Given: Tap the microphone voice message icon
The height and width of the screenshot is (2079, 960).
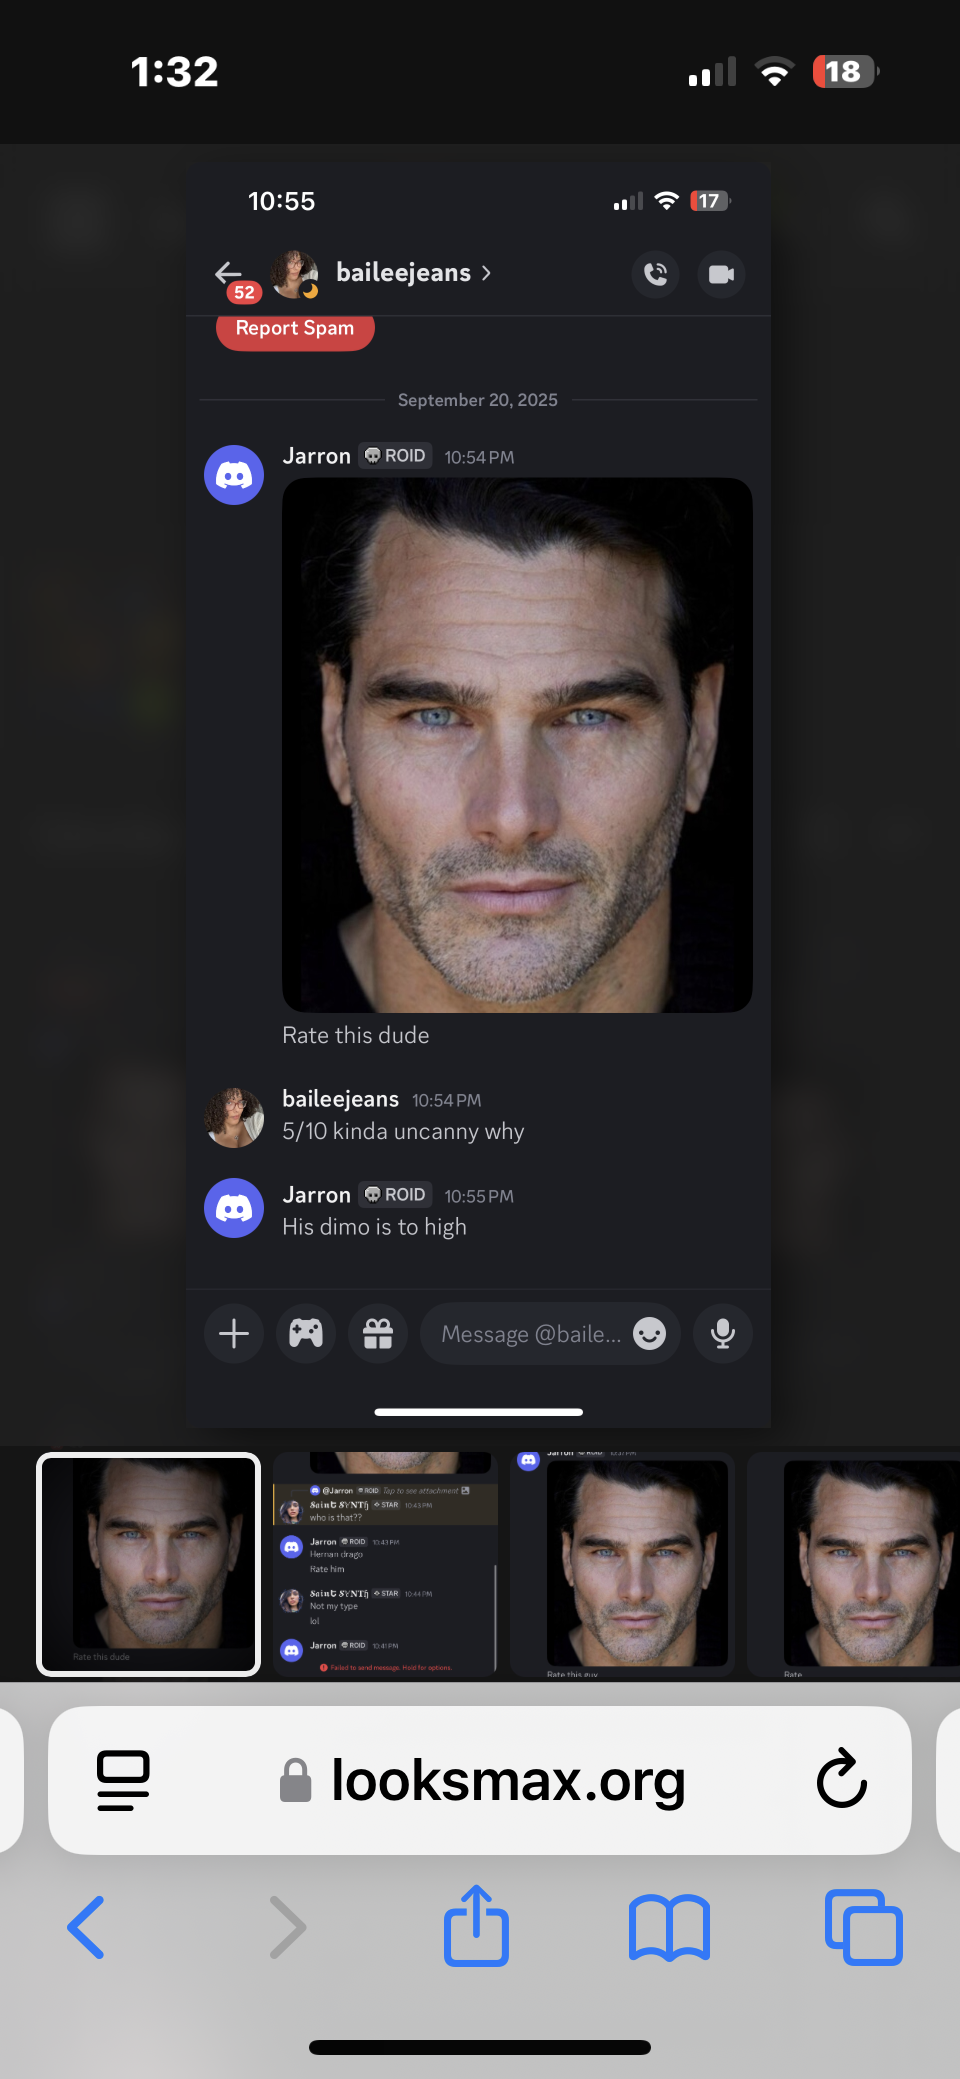Looking at the screenshot, I should pyautogui.click(x=723, y=1333).
